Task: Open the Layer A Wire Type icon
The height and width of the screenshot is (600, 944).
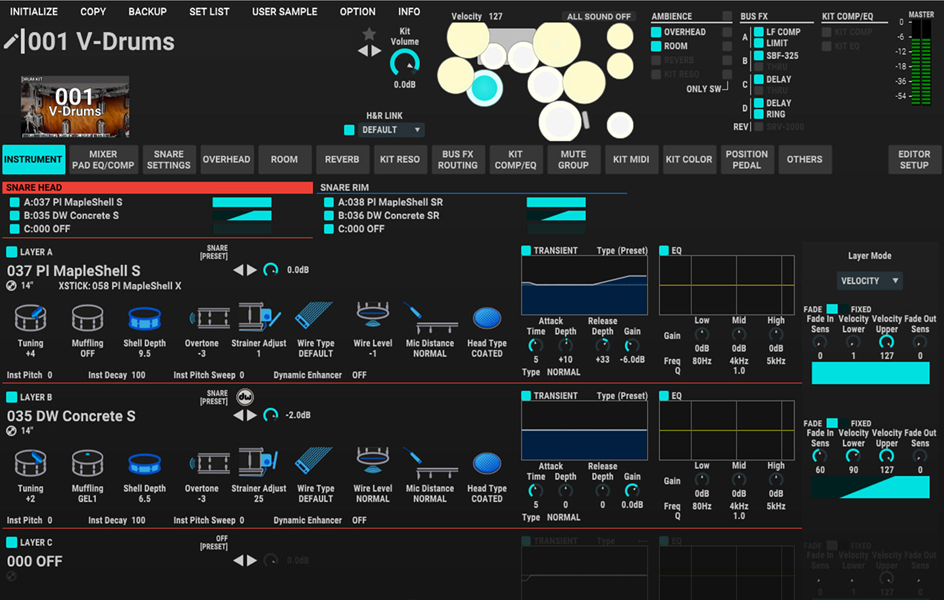Action: (315, 319)
